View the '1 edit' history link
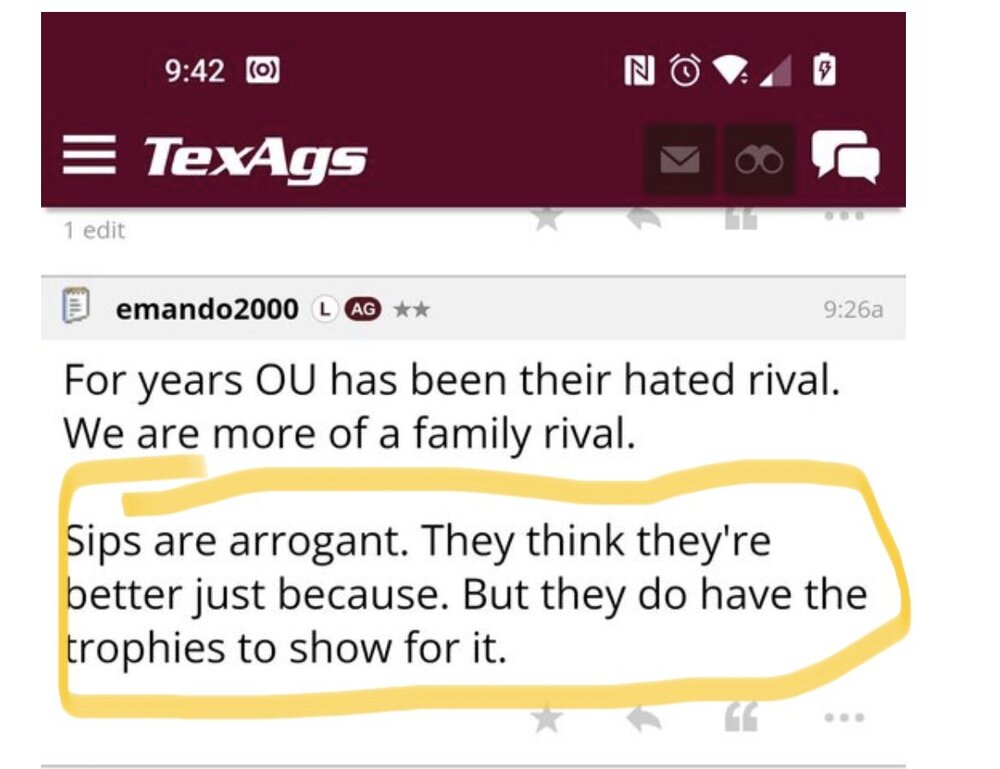 [94, 231]
